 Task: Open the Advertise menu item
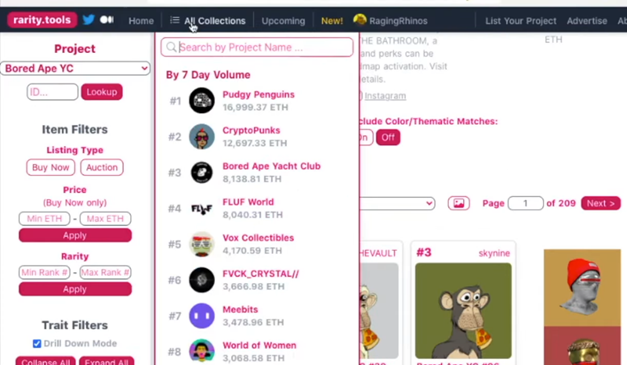tap(587, 21)
